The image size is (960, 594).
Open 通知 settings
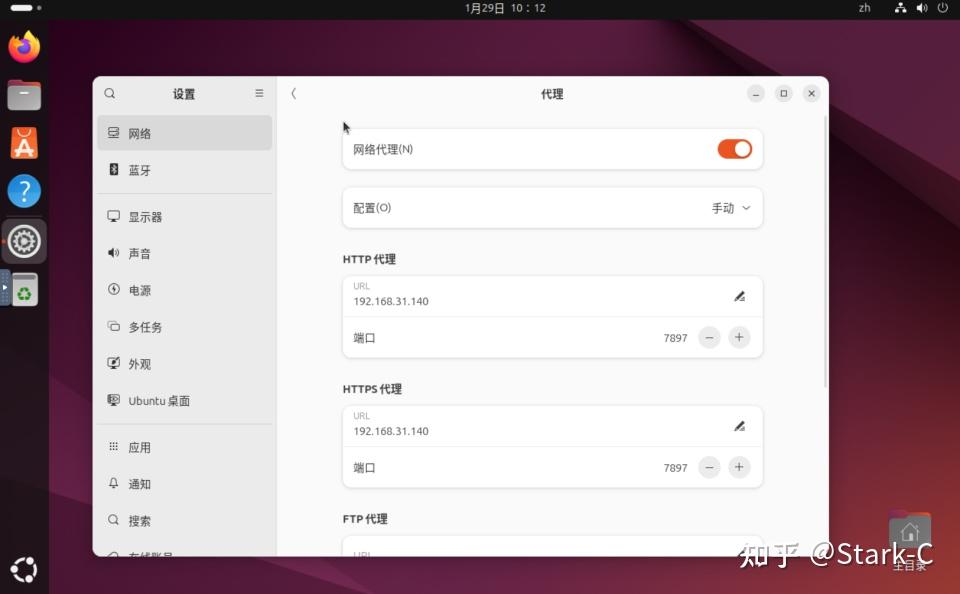(184, 484)
